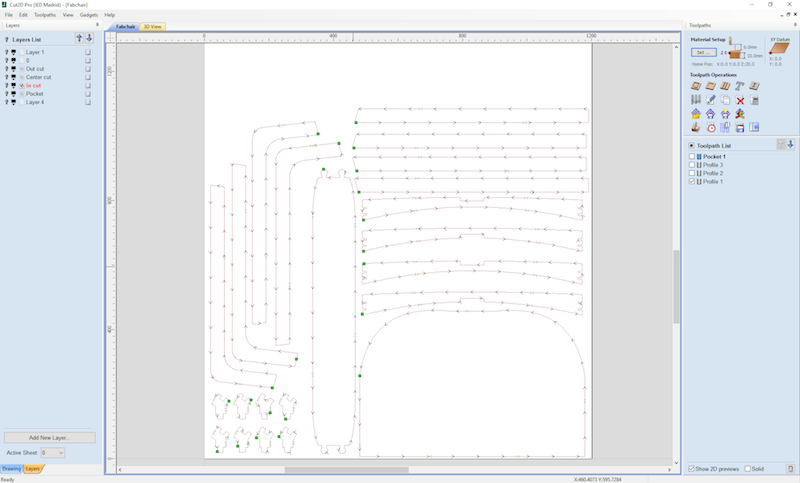Save toolpaths using the disk icon
This screenshot has width=800, height=483.
(x=740, y=128)
